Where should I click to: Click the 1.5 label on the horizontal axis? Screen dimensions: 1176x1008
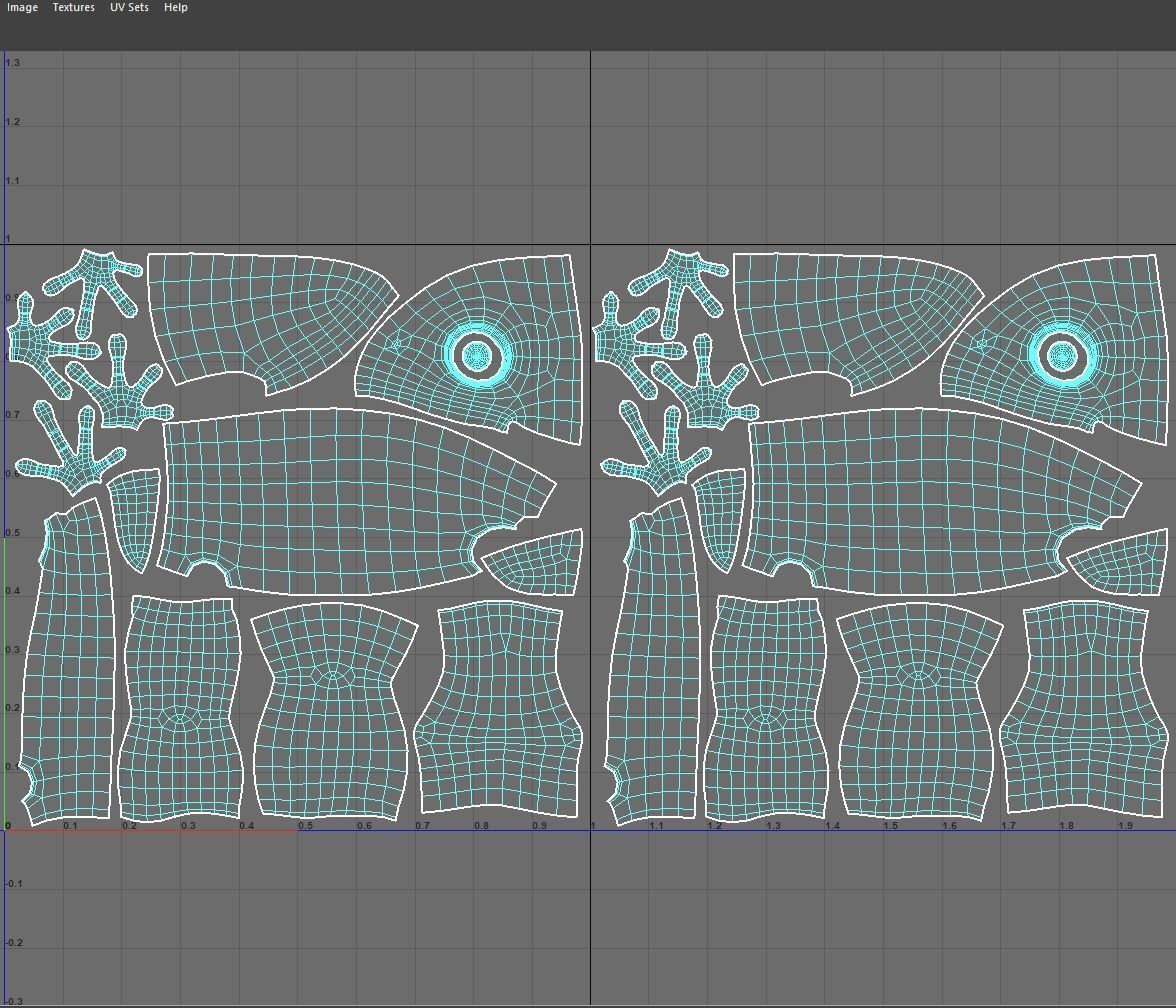pos(890,826)
